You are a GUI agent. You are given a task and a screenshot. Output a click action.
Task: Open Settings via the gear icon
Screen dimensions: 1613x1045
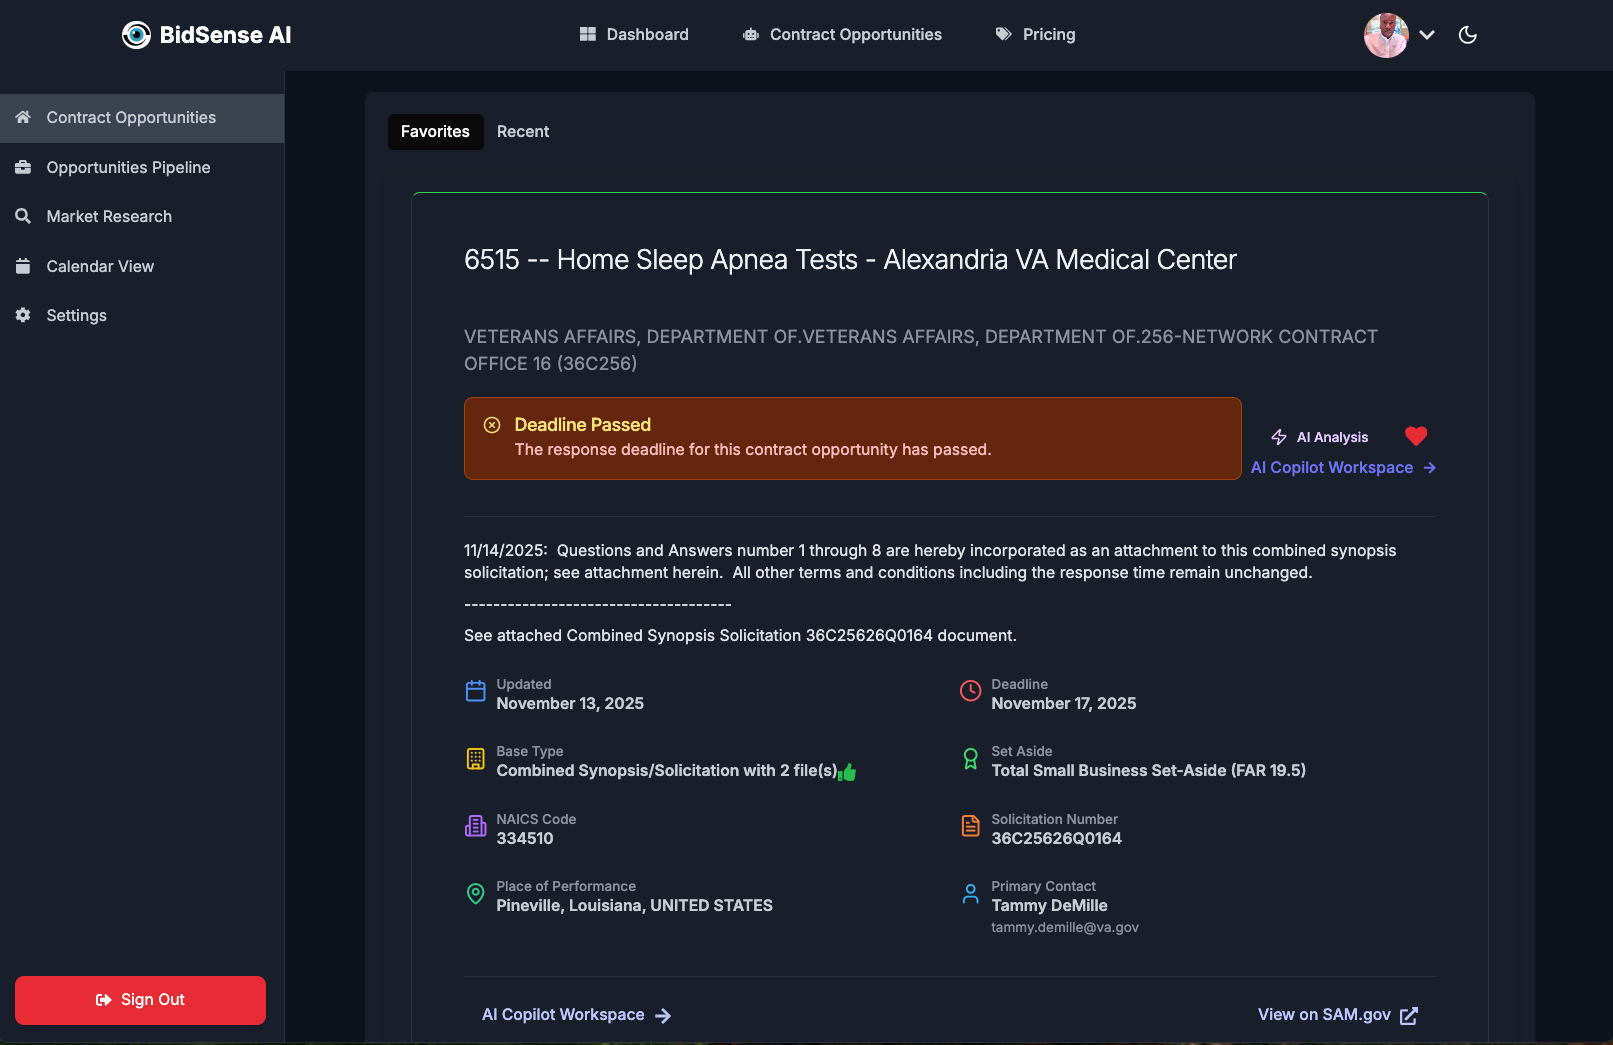[23, 315]
